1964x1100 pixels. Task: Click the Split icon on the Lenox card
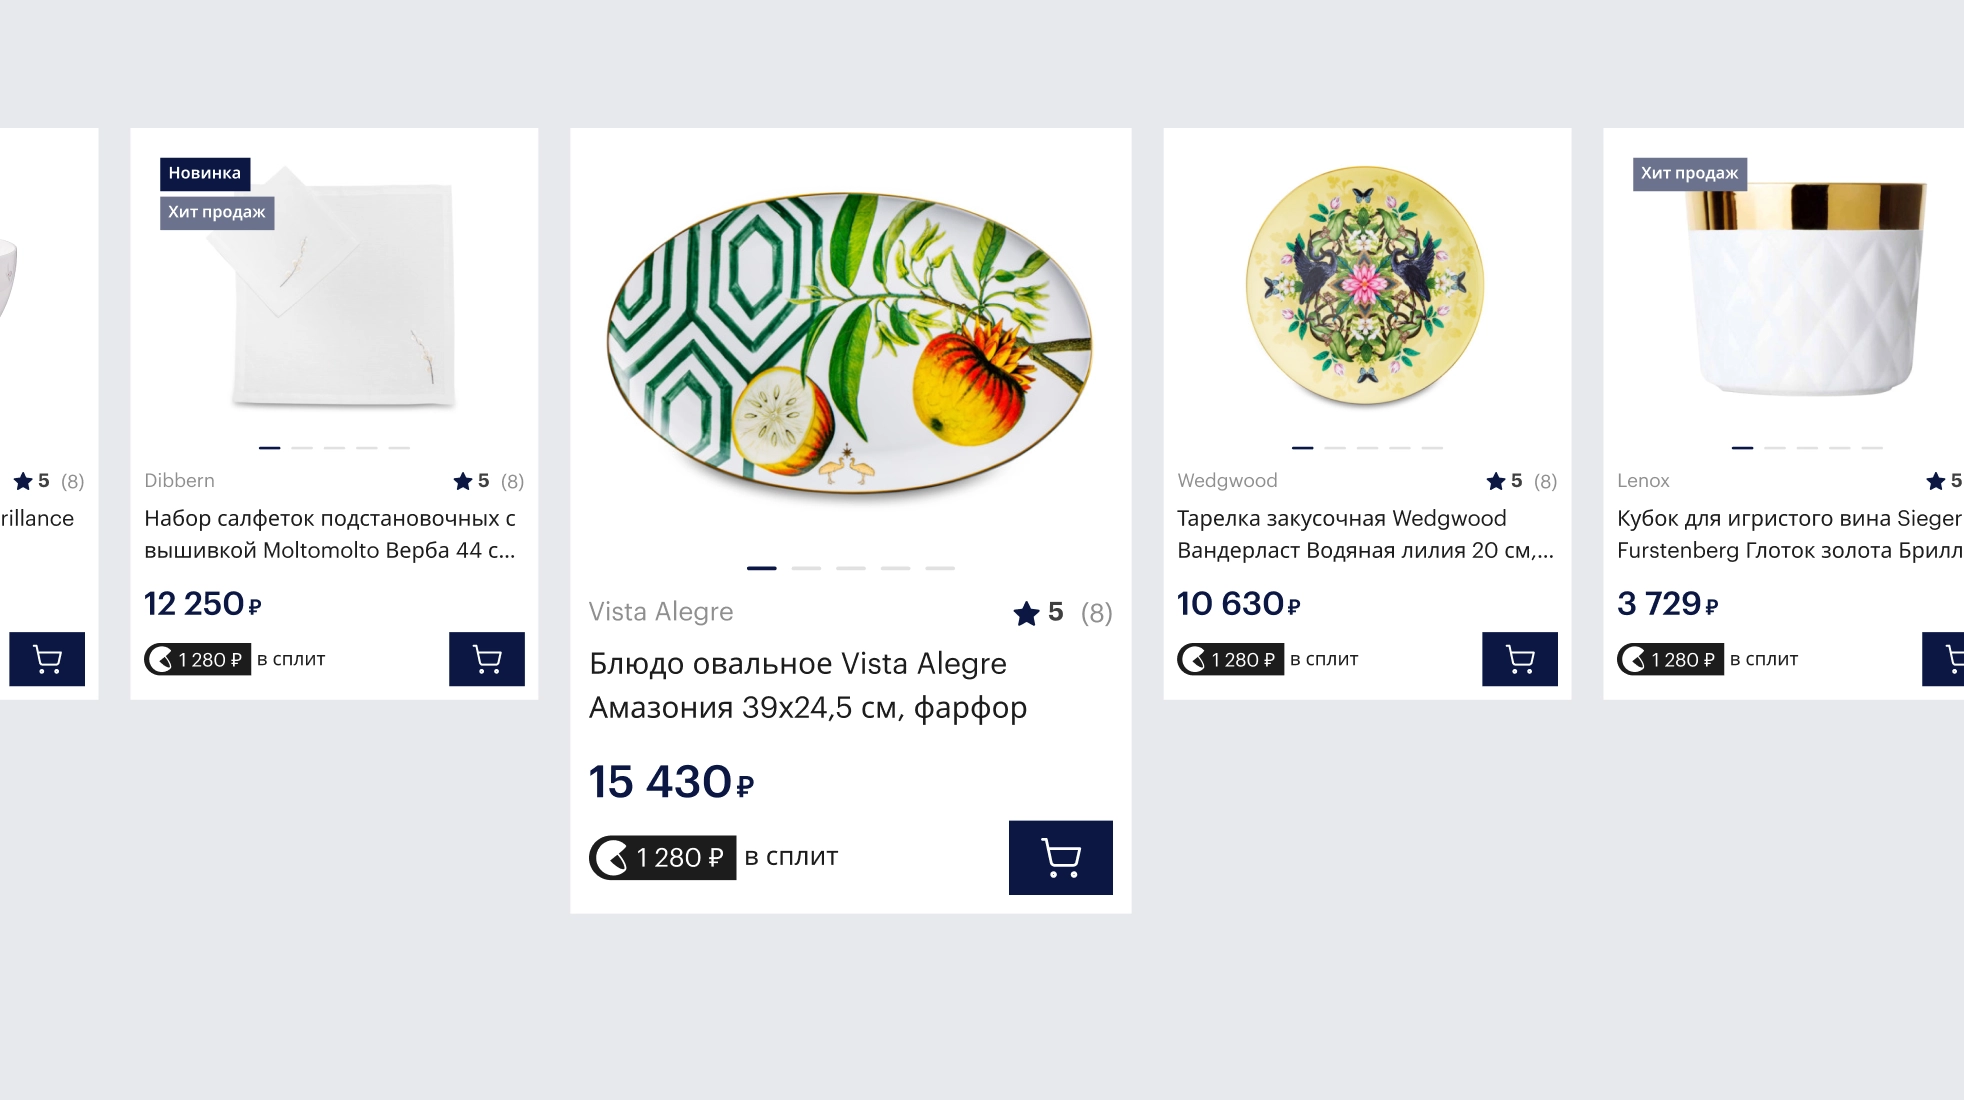tap(1633, 660)
